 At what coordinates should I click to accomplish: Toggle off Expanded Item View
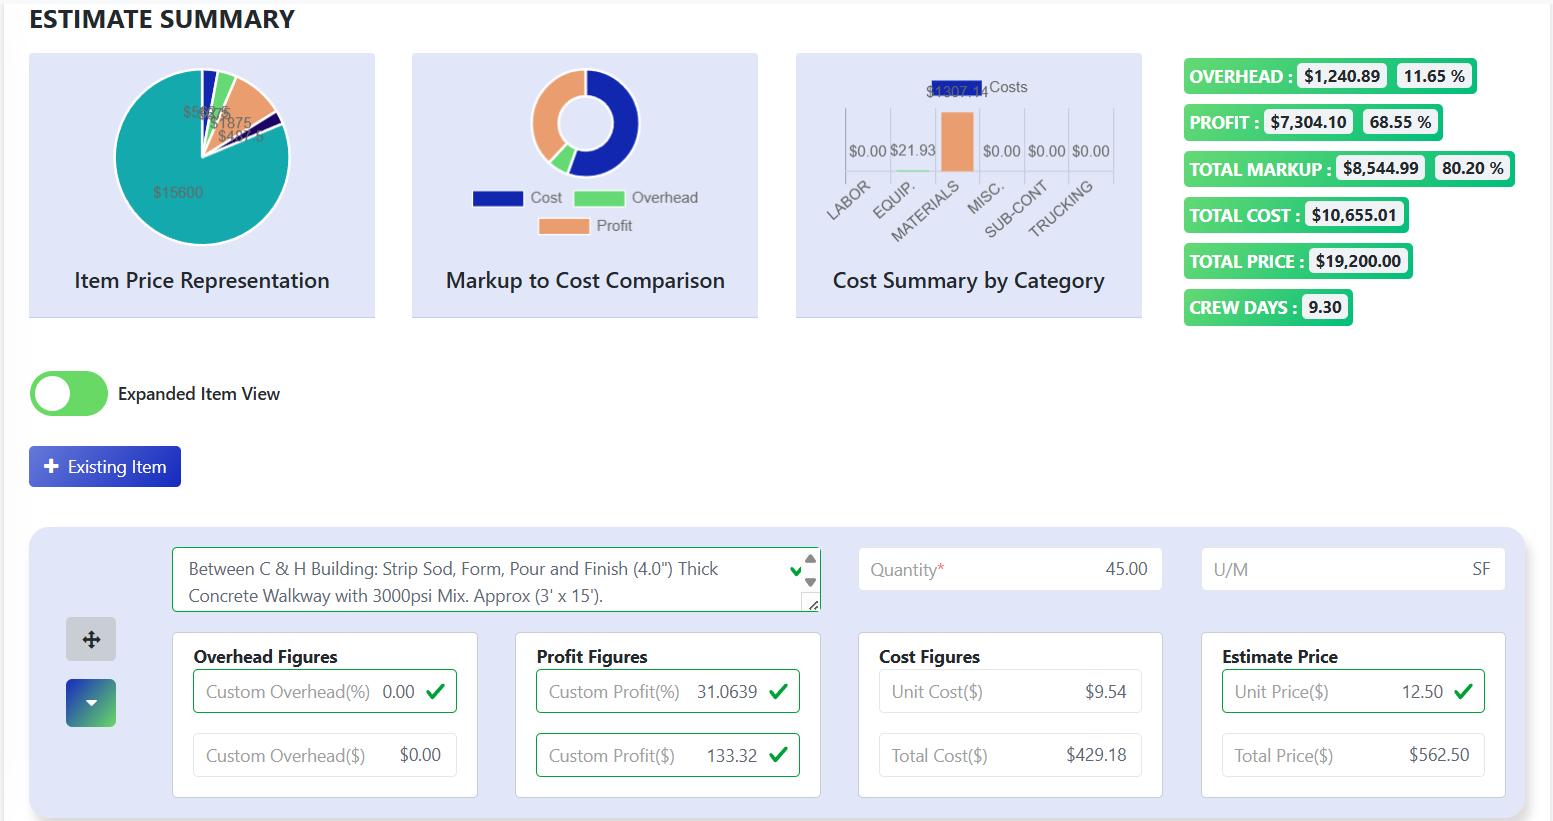click(68, 393)
